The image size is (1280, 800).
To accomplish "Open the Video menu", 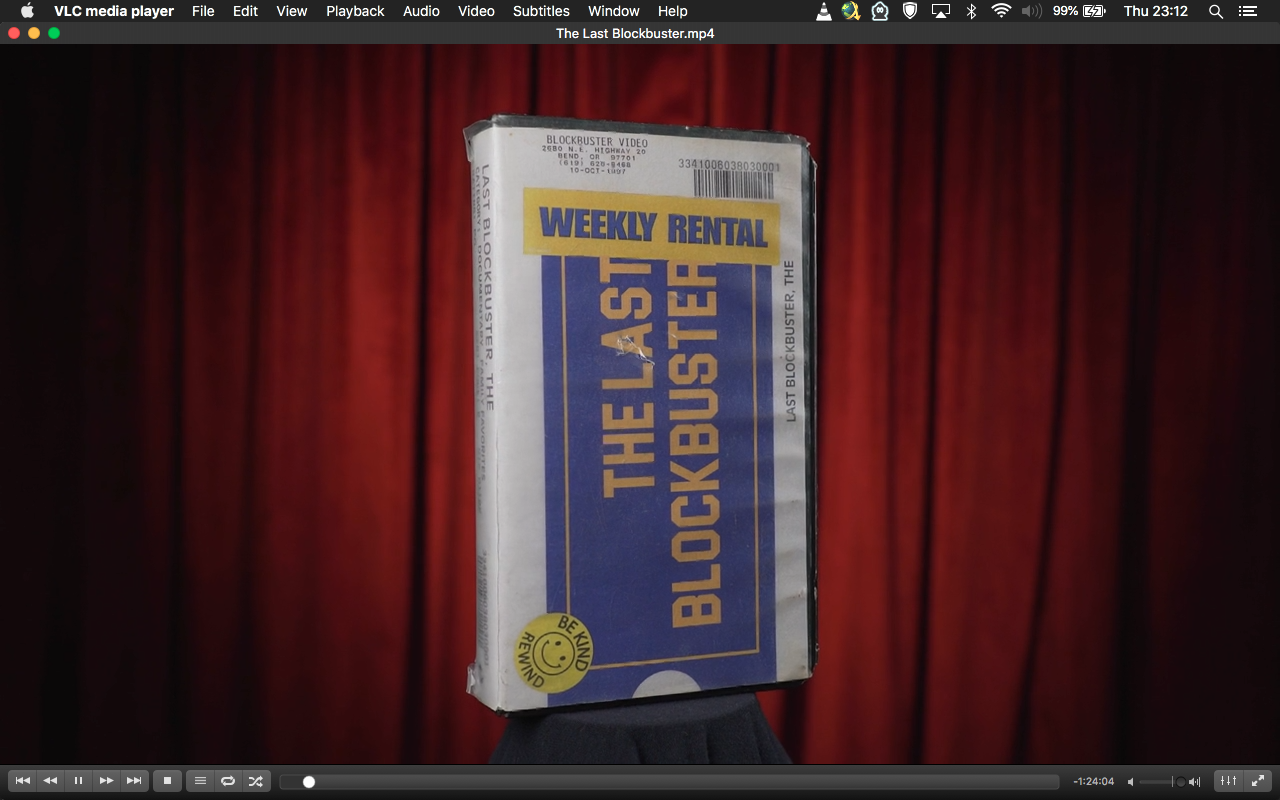I will tap(476, 11).
